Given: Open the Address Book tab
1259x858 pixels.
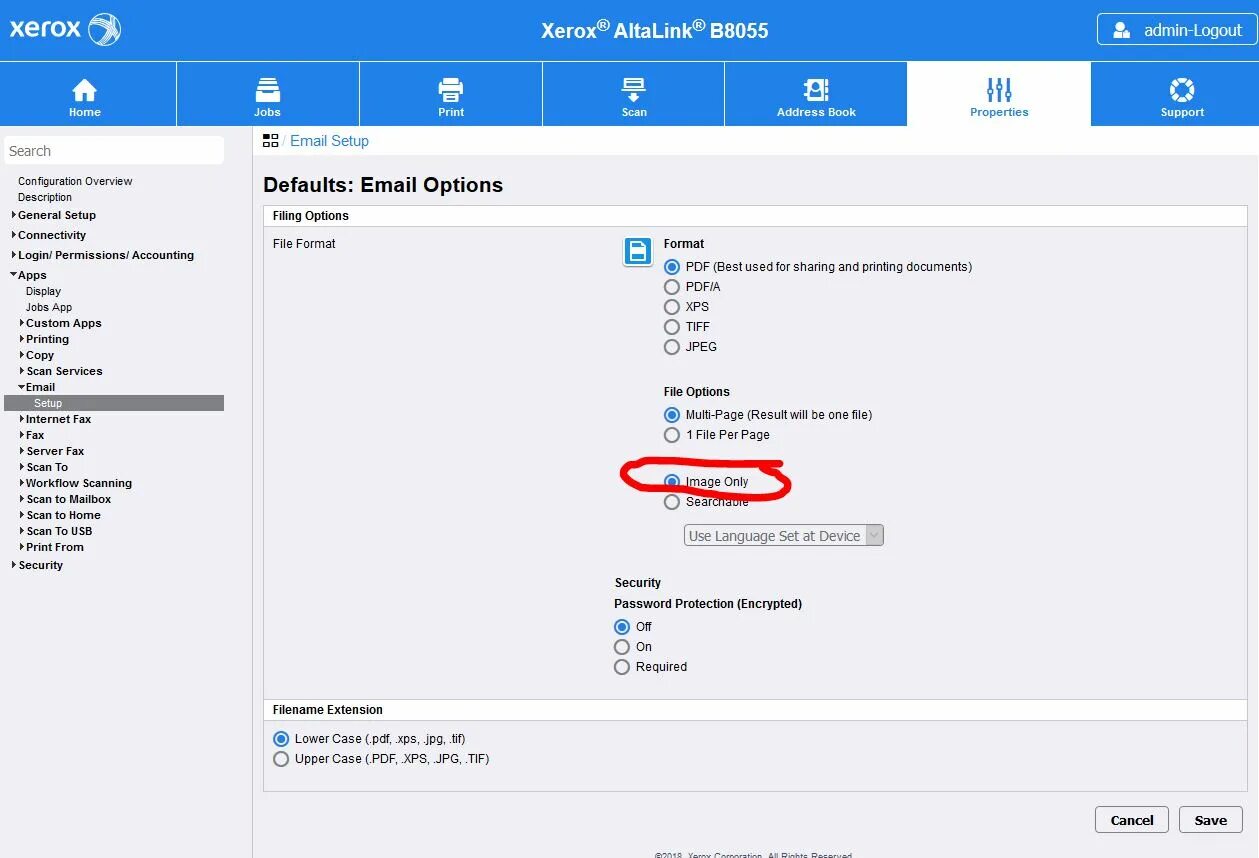Looking at the screenshot, I should [816, 94].
